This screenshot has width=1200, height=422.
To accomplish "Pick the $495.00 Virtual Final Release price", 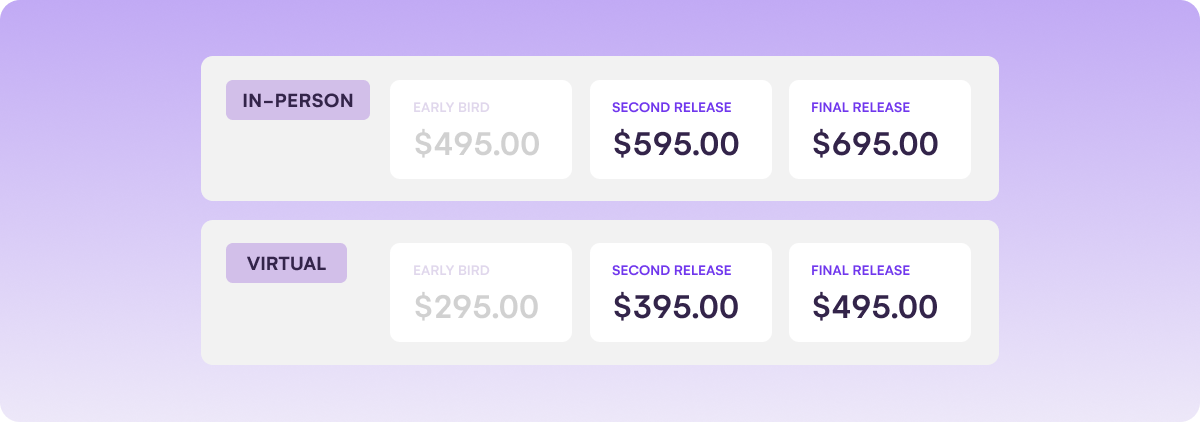I will [875, 307].
